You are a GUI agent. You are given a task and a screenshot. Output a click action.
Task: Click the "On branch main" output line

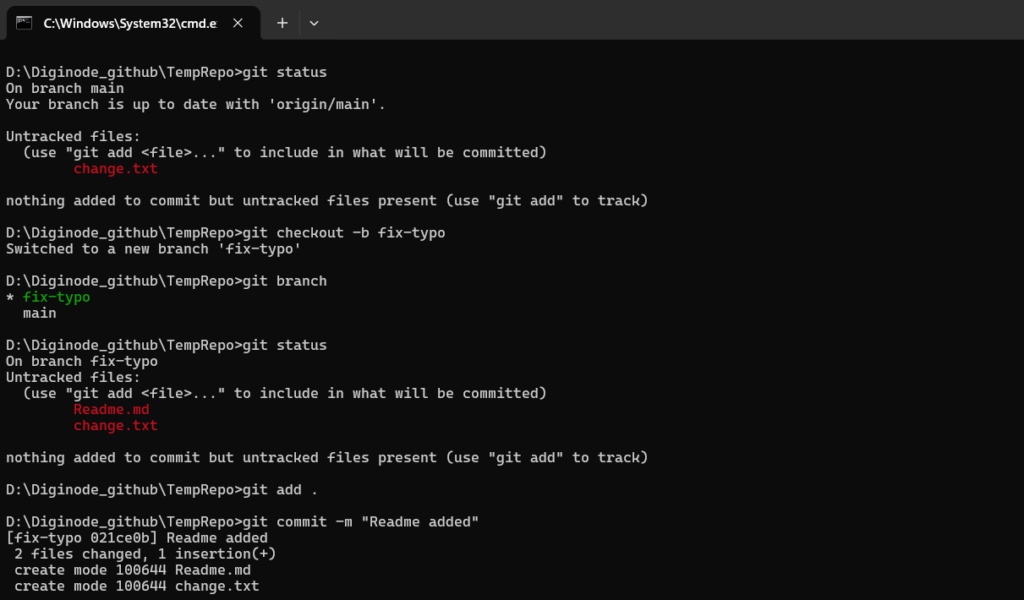tap(65, 88)
